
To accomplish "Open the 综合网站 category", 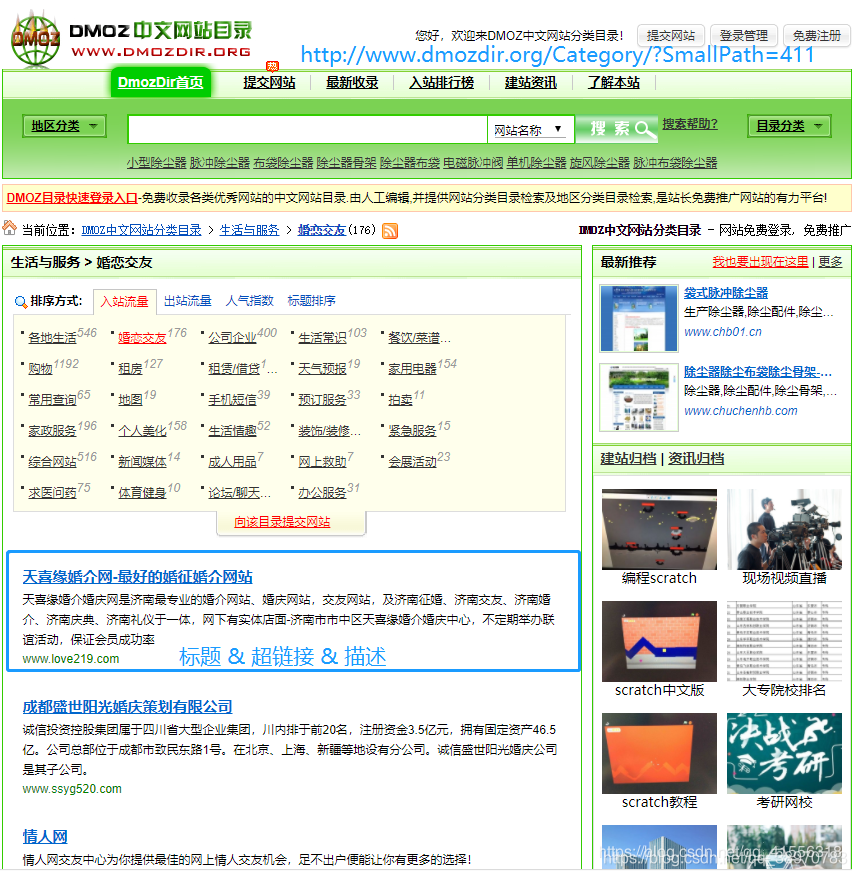I will click(x=53, y=463).
